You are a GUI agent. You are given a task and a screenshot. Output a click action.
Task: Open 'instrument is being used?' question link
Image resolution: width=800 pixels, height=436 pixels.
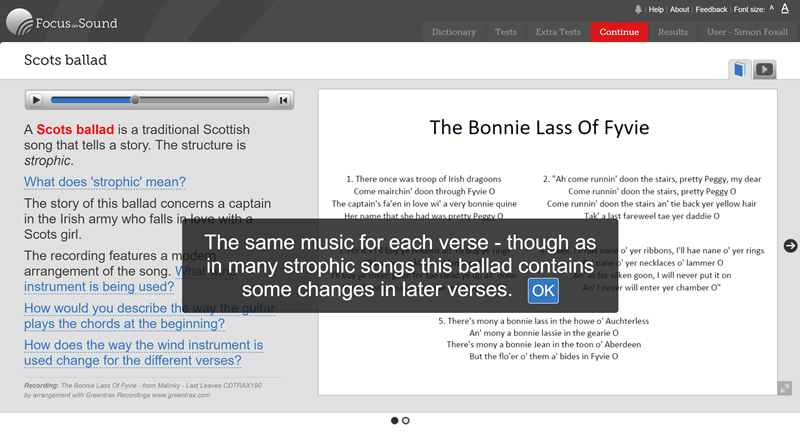point(99,287)
